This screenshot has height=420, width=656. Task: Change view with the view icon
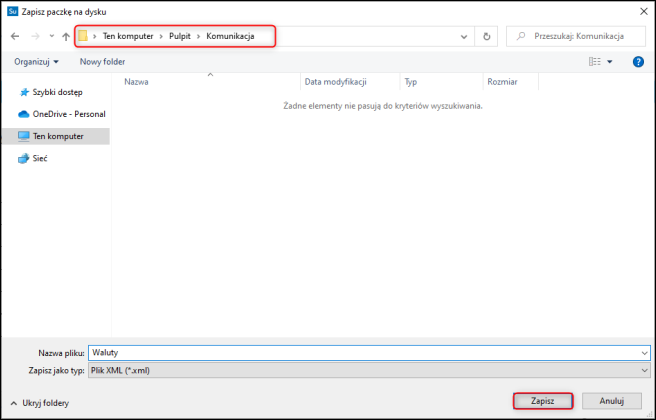[594, 62]
